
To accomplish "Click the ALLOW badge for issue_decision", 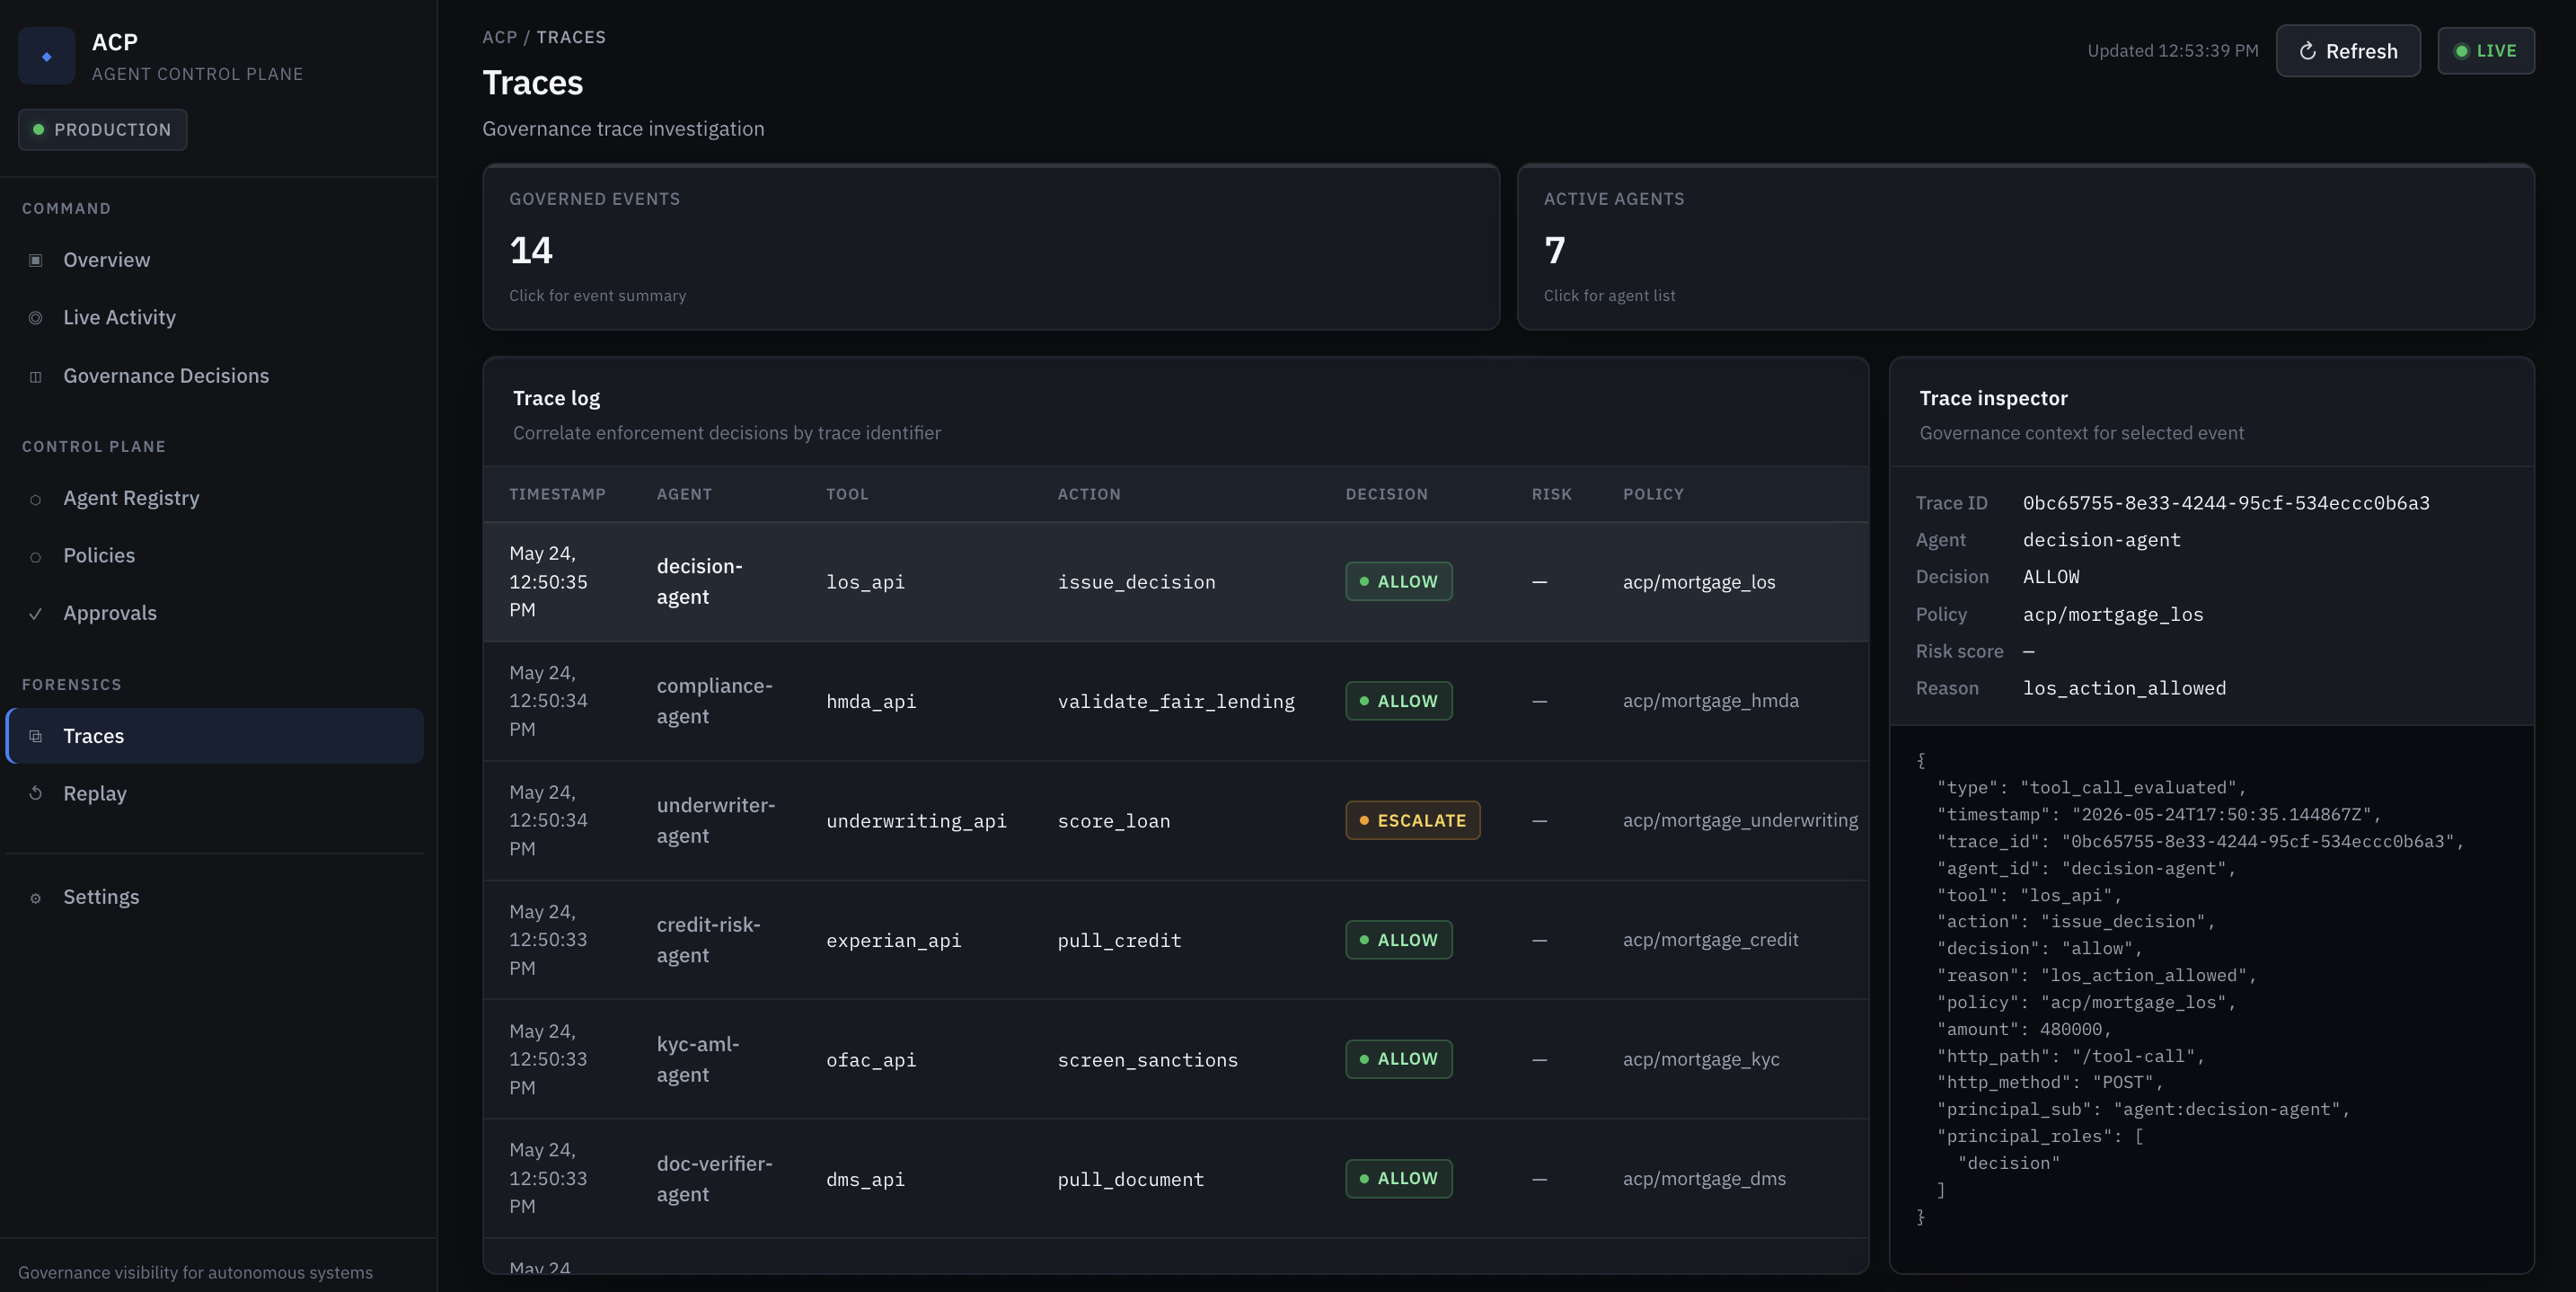I will 1398,582.
